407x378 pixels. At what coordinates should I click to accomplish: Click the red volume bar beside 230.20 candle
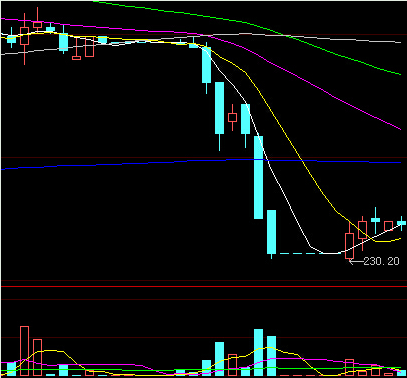tap(349, 368)
